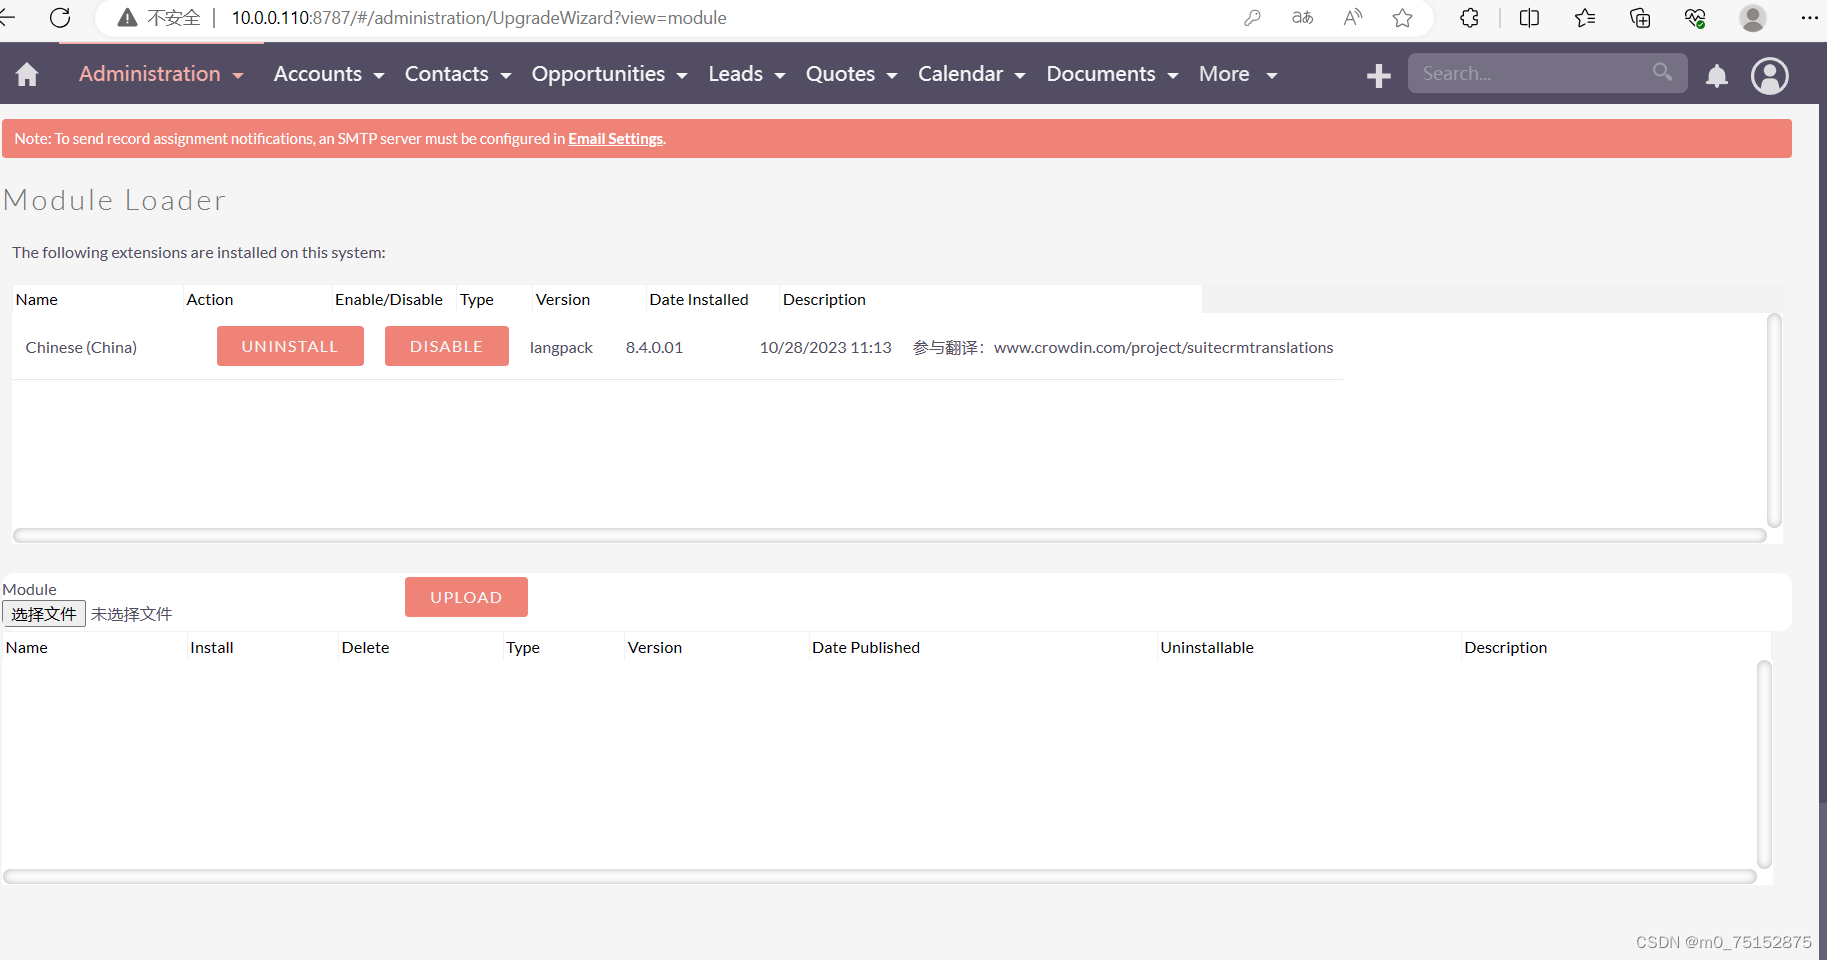Reload the page with the refresh icon
The width and height of the screenshot is (1827, 960).
(x=60, y=17)
